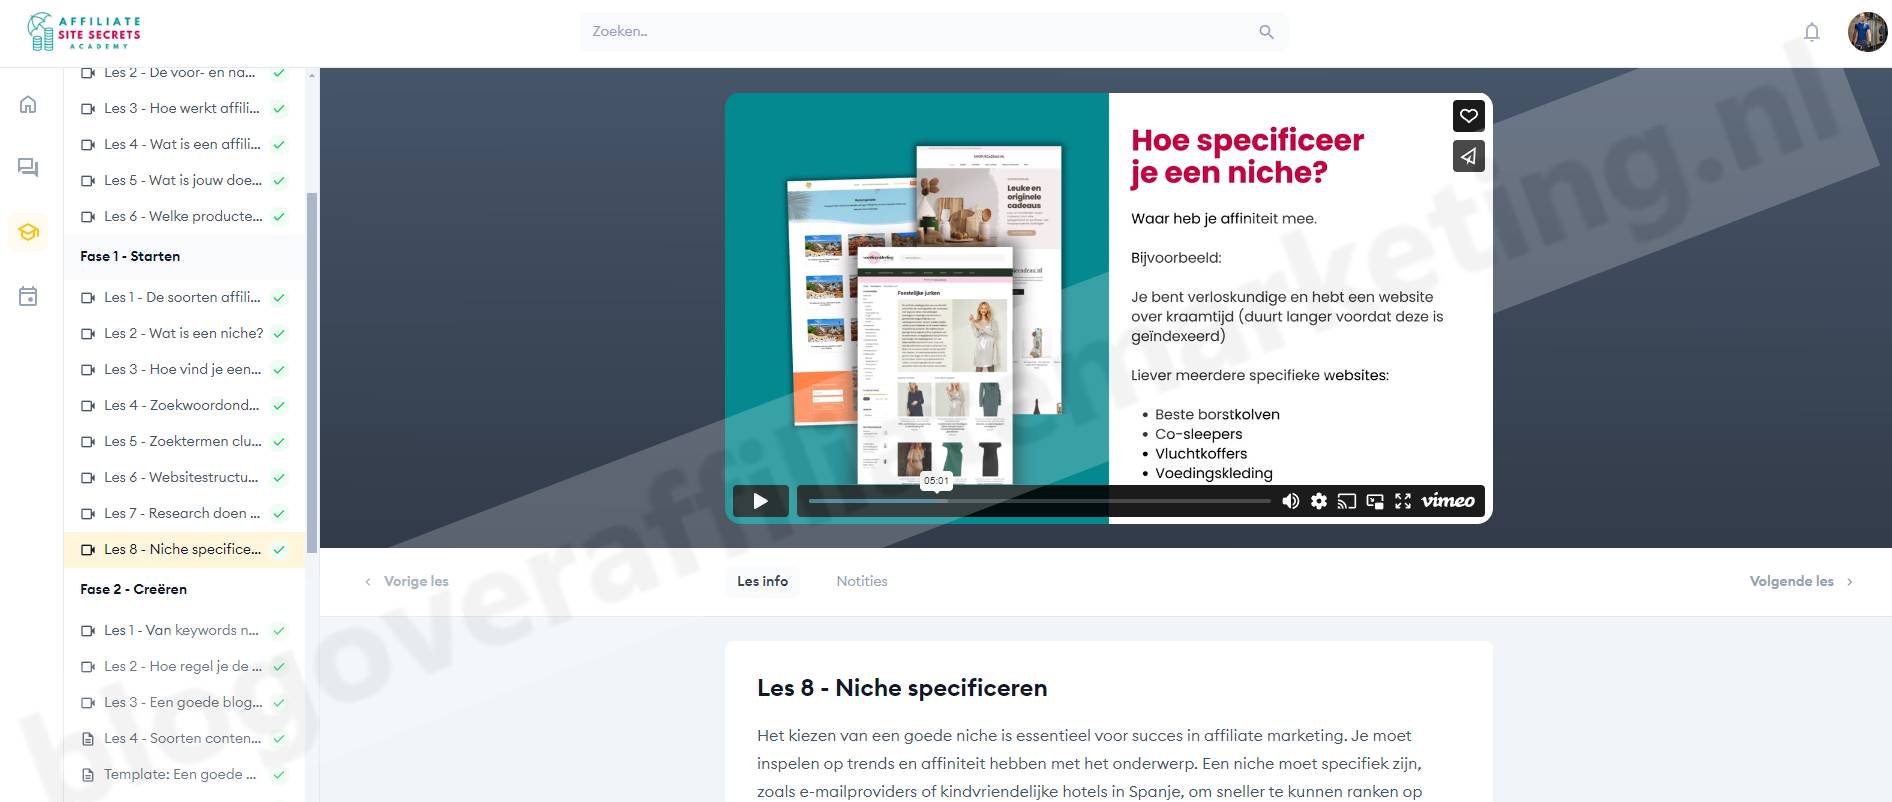
Task: Switch to the Notities tab
Action: tap(861, 581)
